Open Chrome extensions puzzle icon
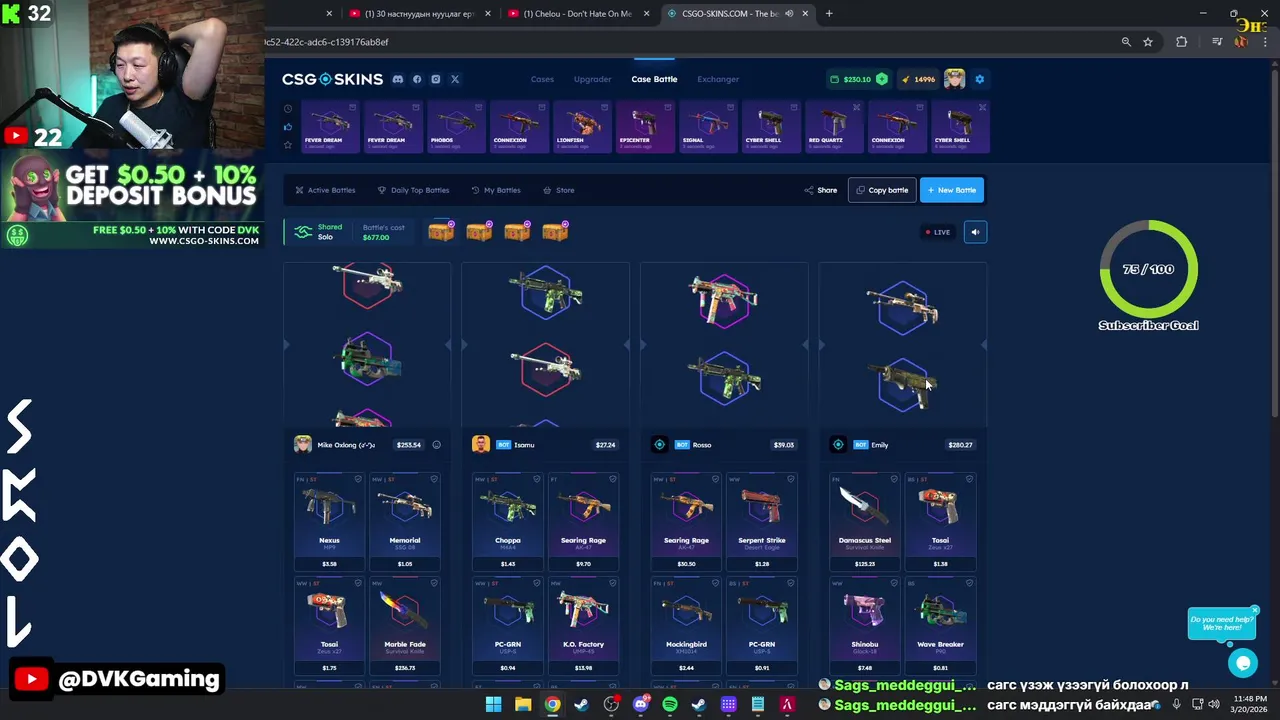The width and height of the screenshot is (1280, 720). [1182, 42]
